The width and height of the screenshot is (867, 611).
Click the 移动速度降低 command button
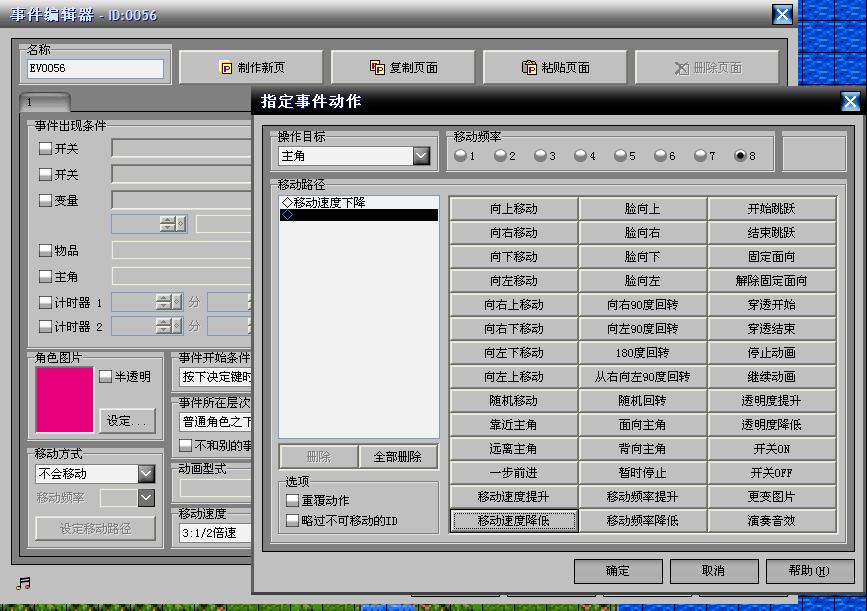pos(514,520)
